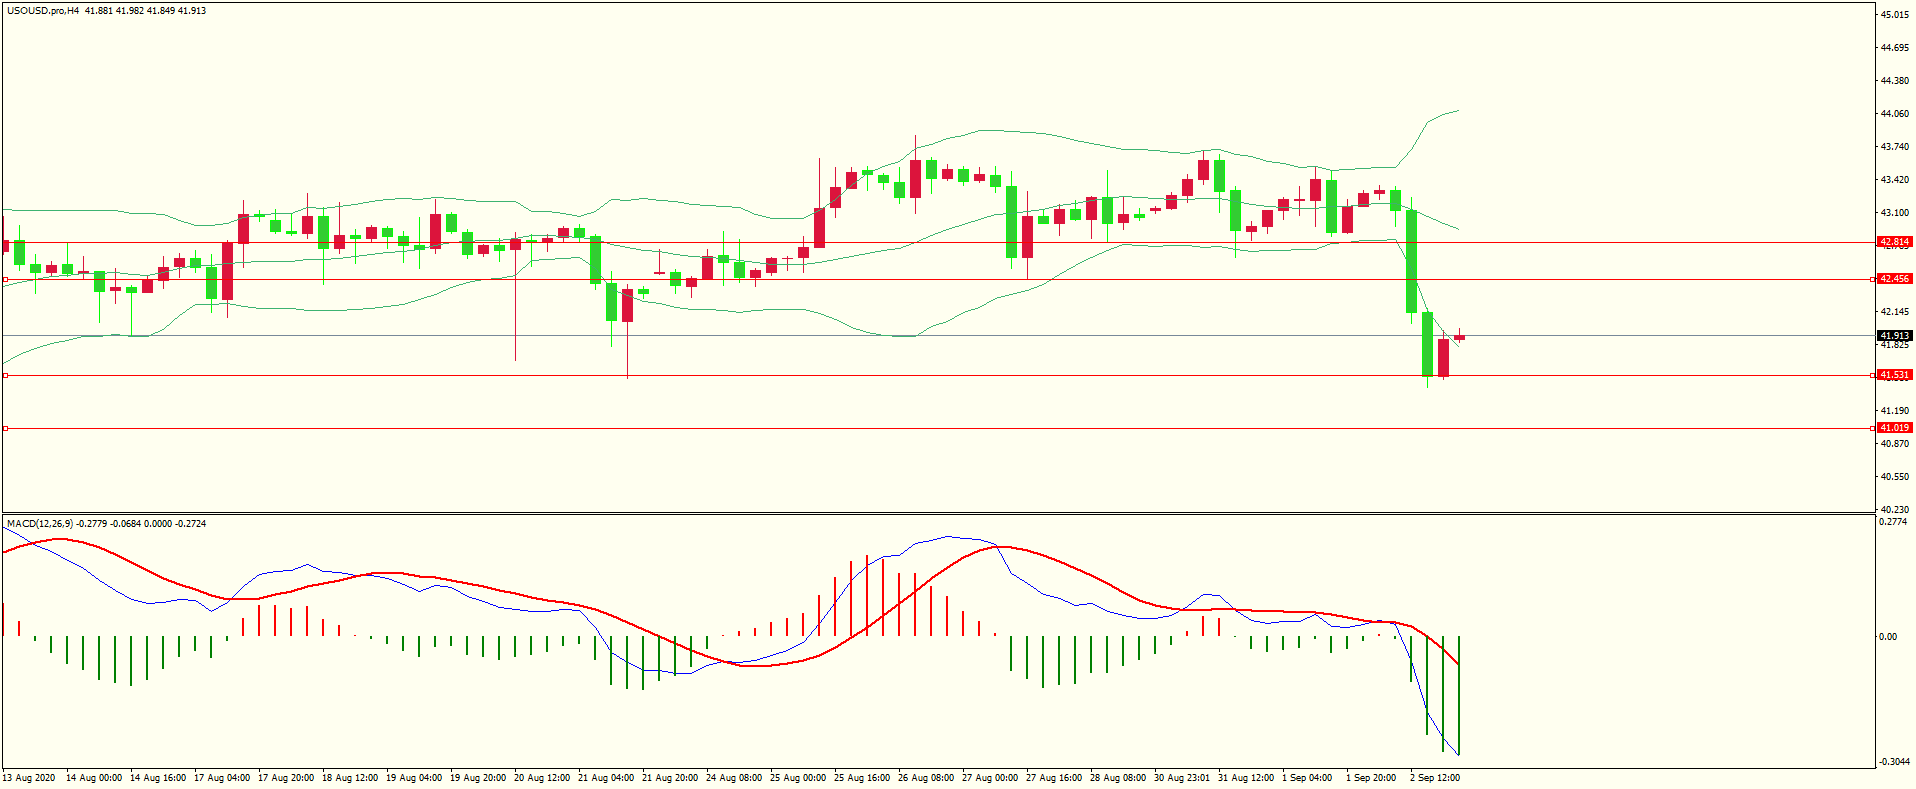The image size is (1916, 789).
Task: Click the 41.190 value on price axis
Action: click(x=1895, y=411)
